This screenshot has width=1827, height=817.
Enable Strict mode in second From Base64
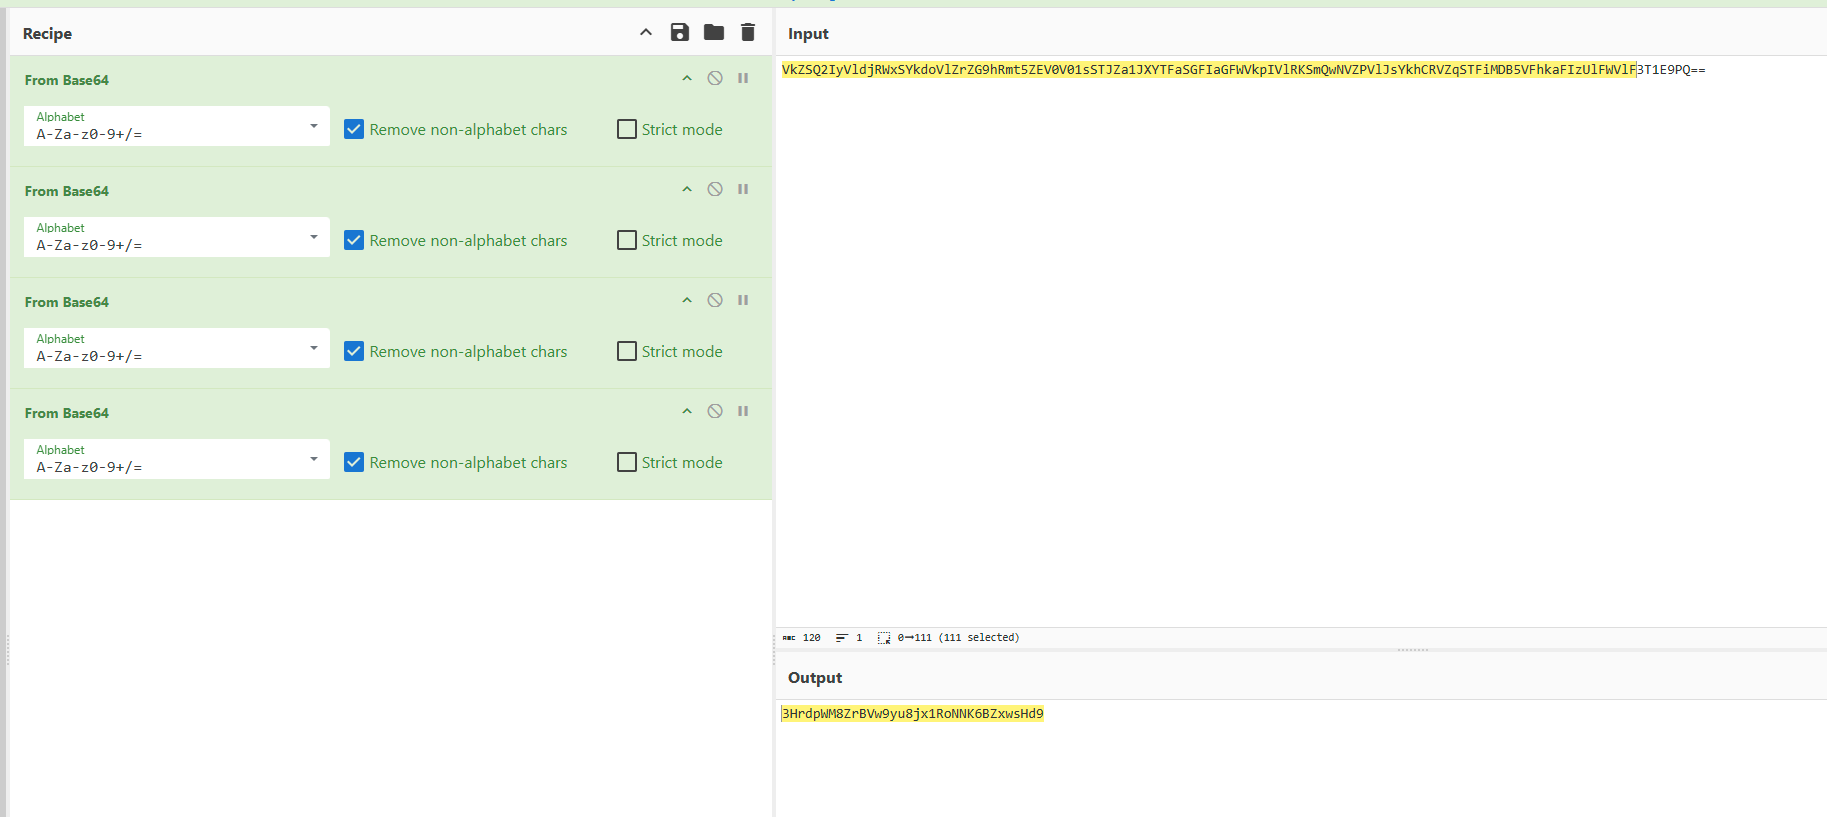(627, 240)
